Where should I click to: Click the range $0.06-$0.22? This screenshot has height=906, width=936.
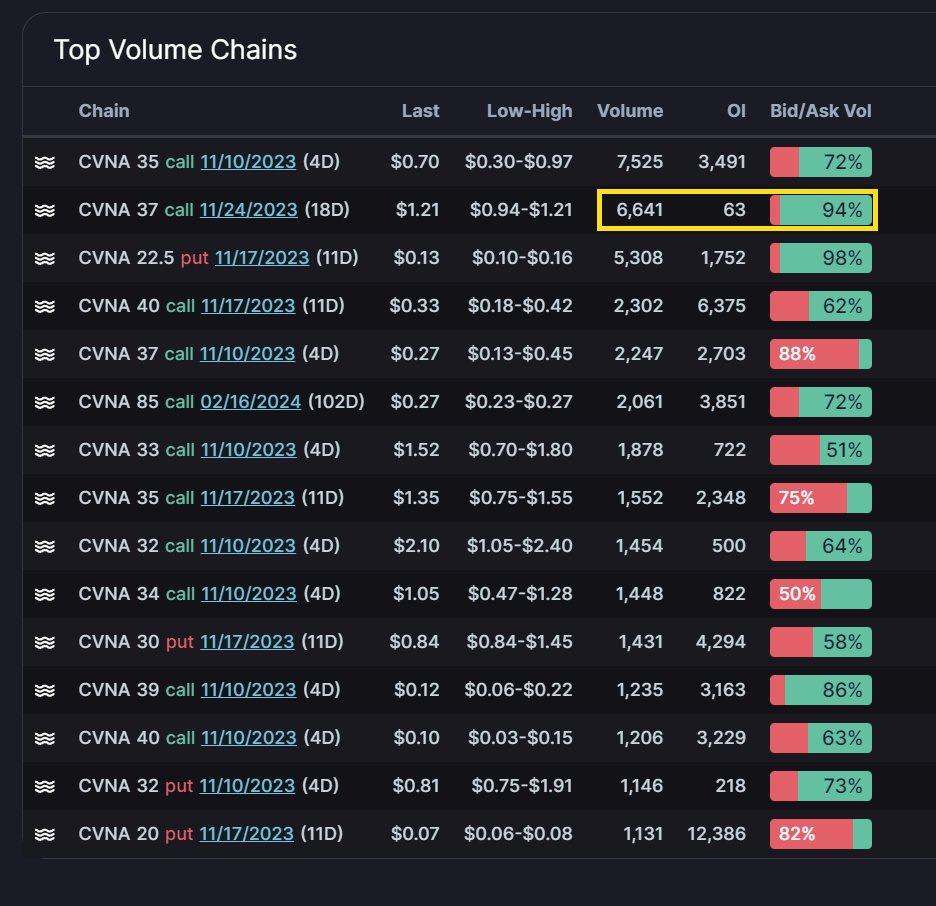click(x=518, y=690)
